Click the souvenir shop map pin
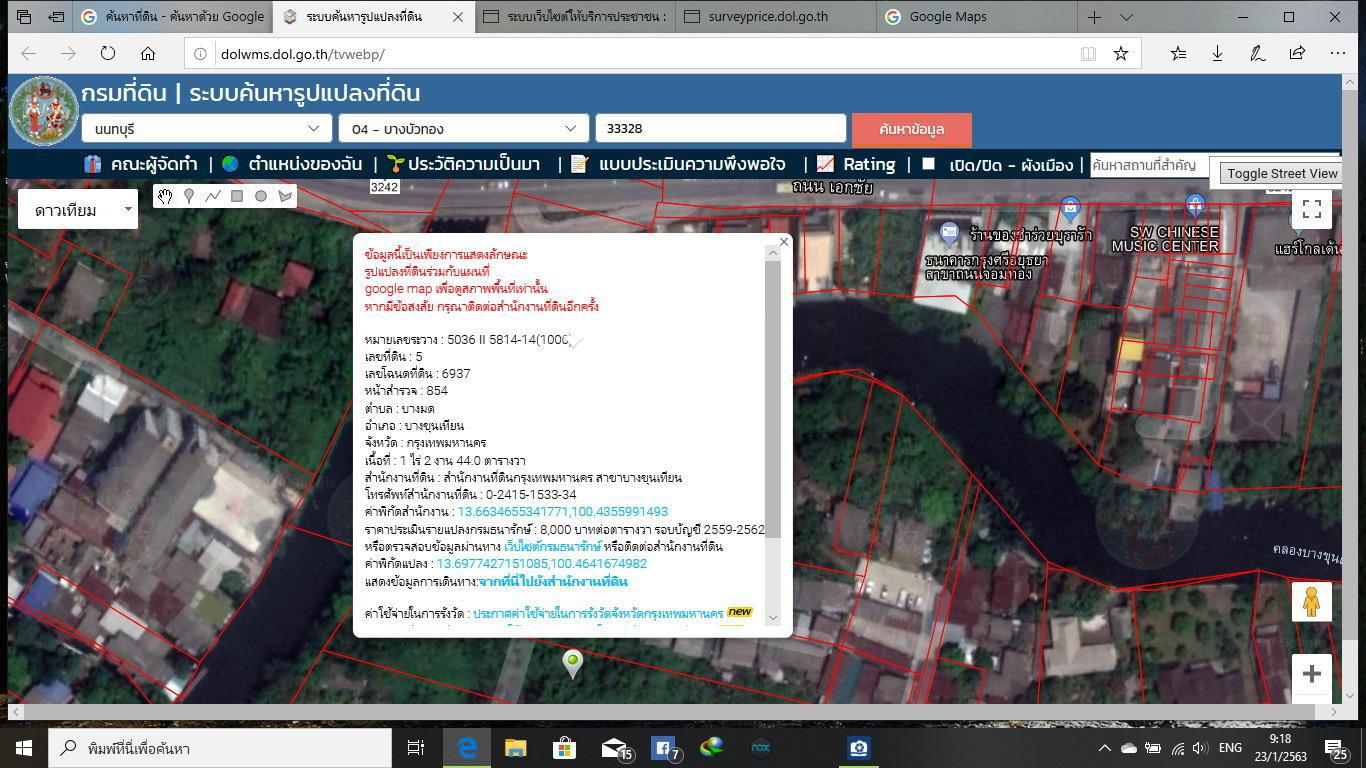 click(x=1070, y=210)
